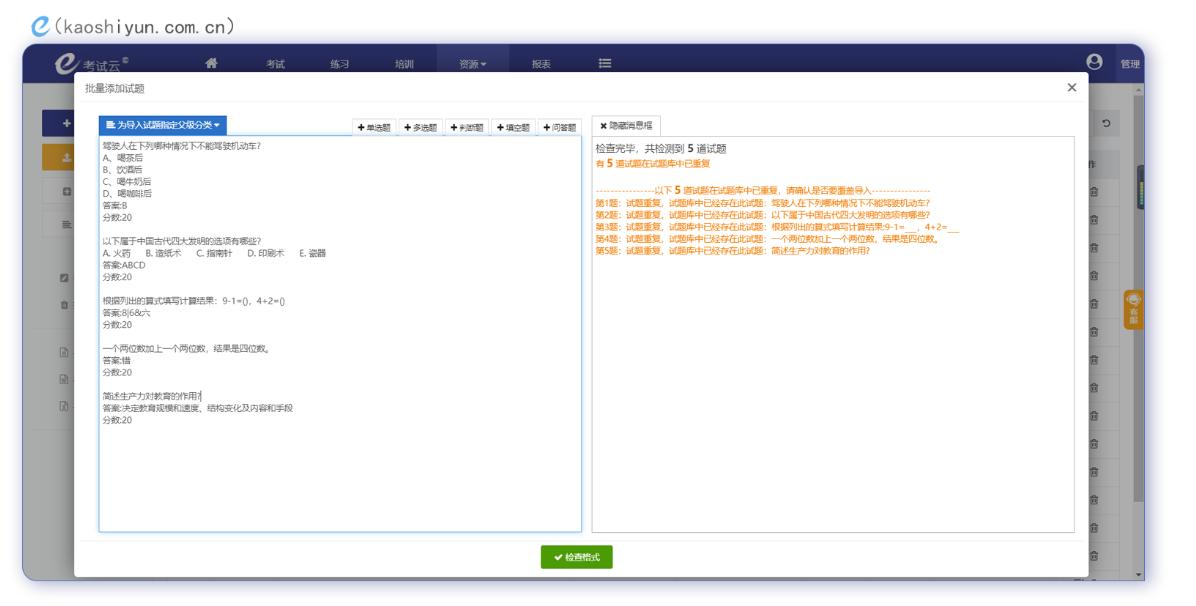The width and height of the screenshot is (1196, 606).
Task: Click the warning 有 5 道试题在试题库中已重复
Action: (x=653, y=163)
